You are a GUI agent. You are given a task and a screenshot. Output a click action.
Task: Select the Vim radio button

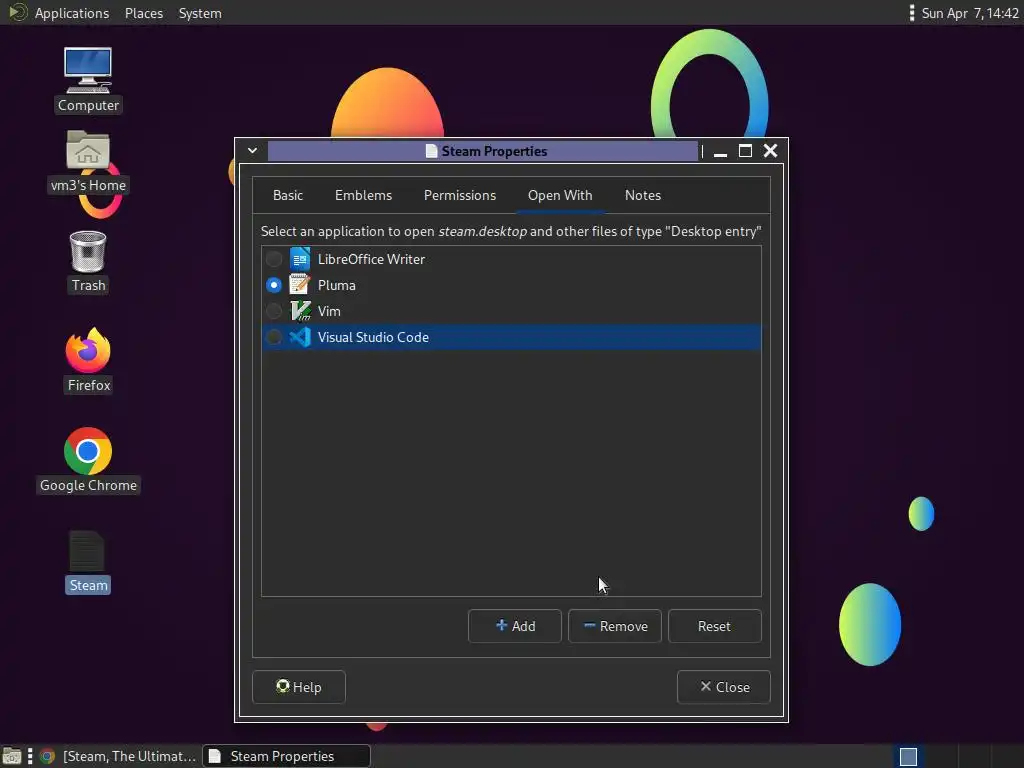[274, 311]
